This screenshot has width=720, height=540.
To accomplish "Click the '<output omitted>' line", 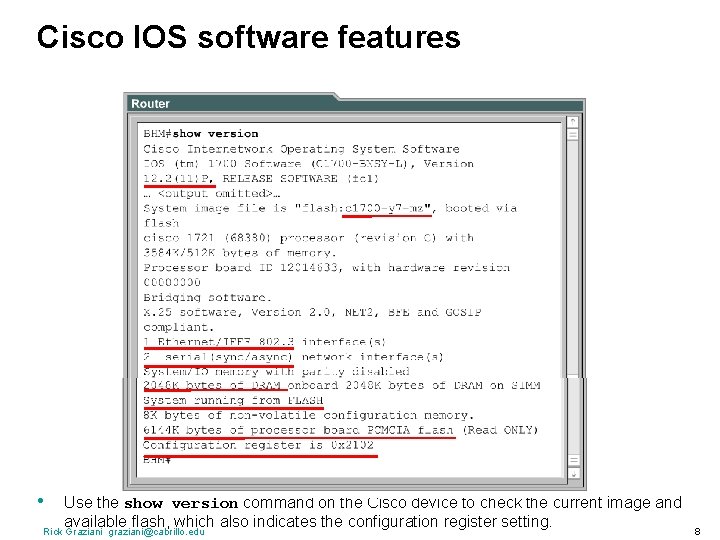I will click(212, 193).
